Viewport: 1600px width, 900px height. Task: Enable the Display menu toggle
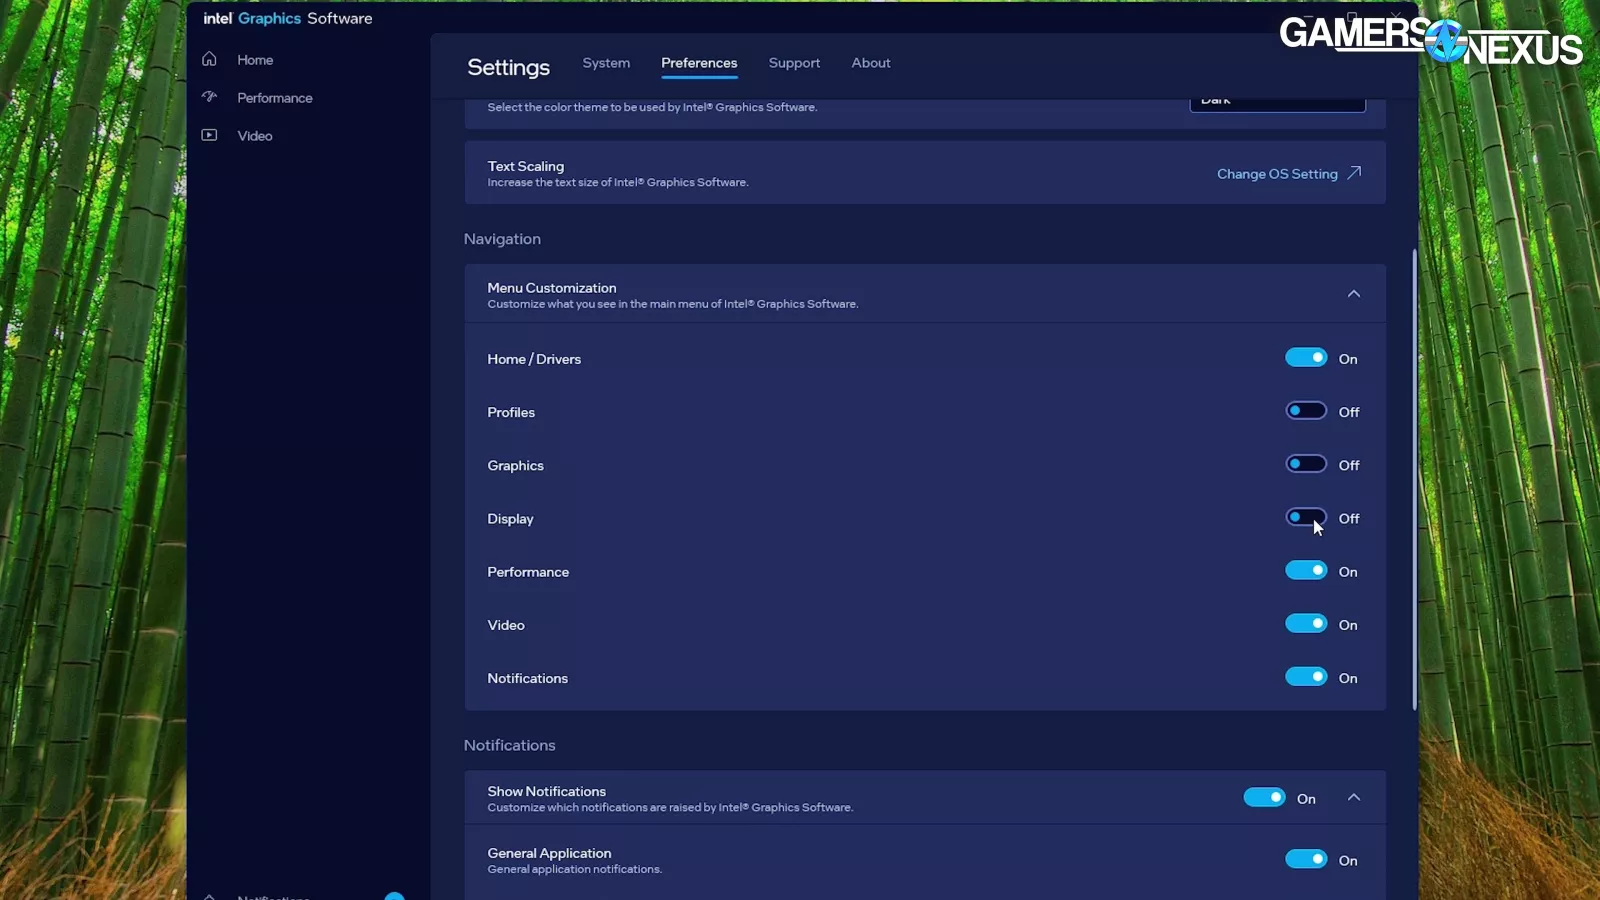[1305, 517]
